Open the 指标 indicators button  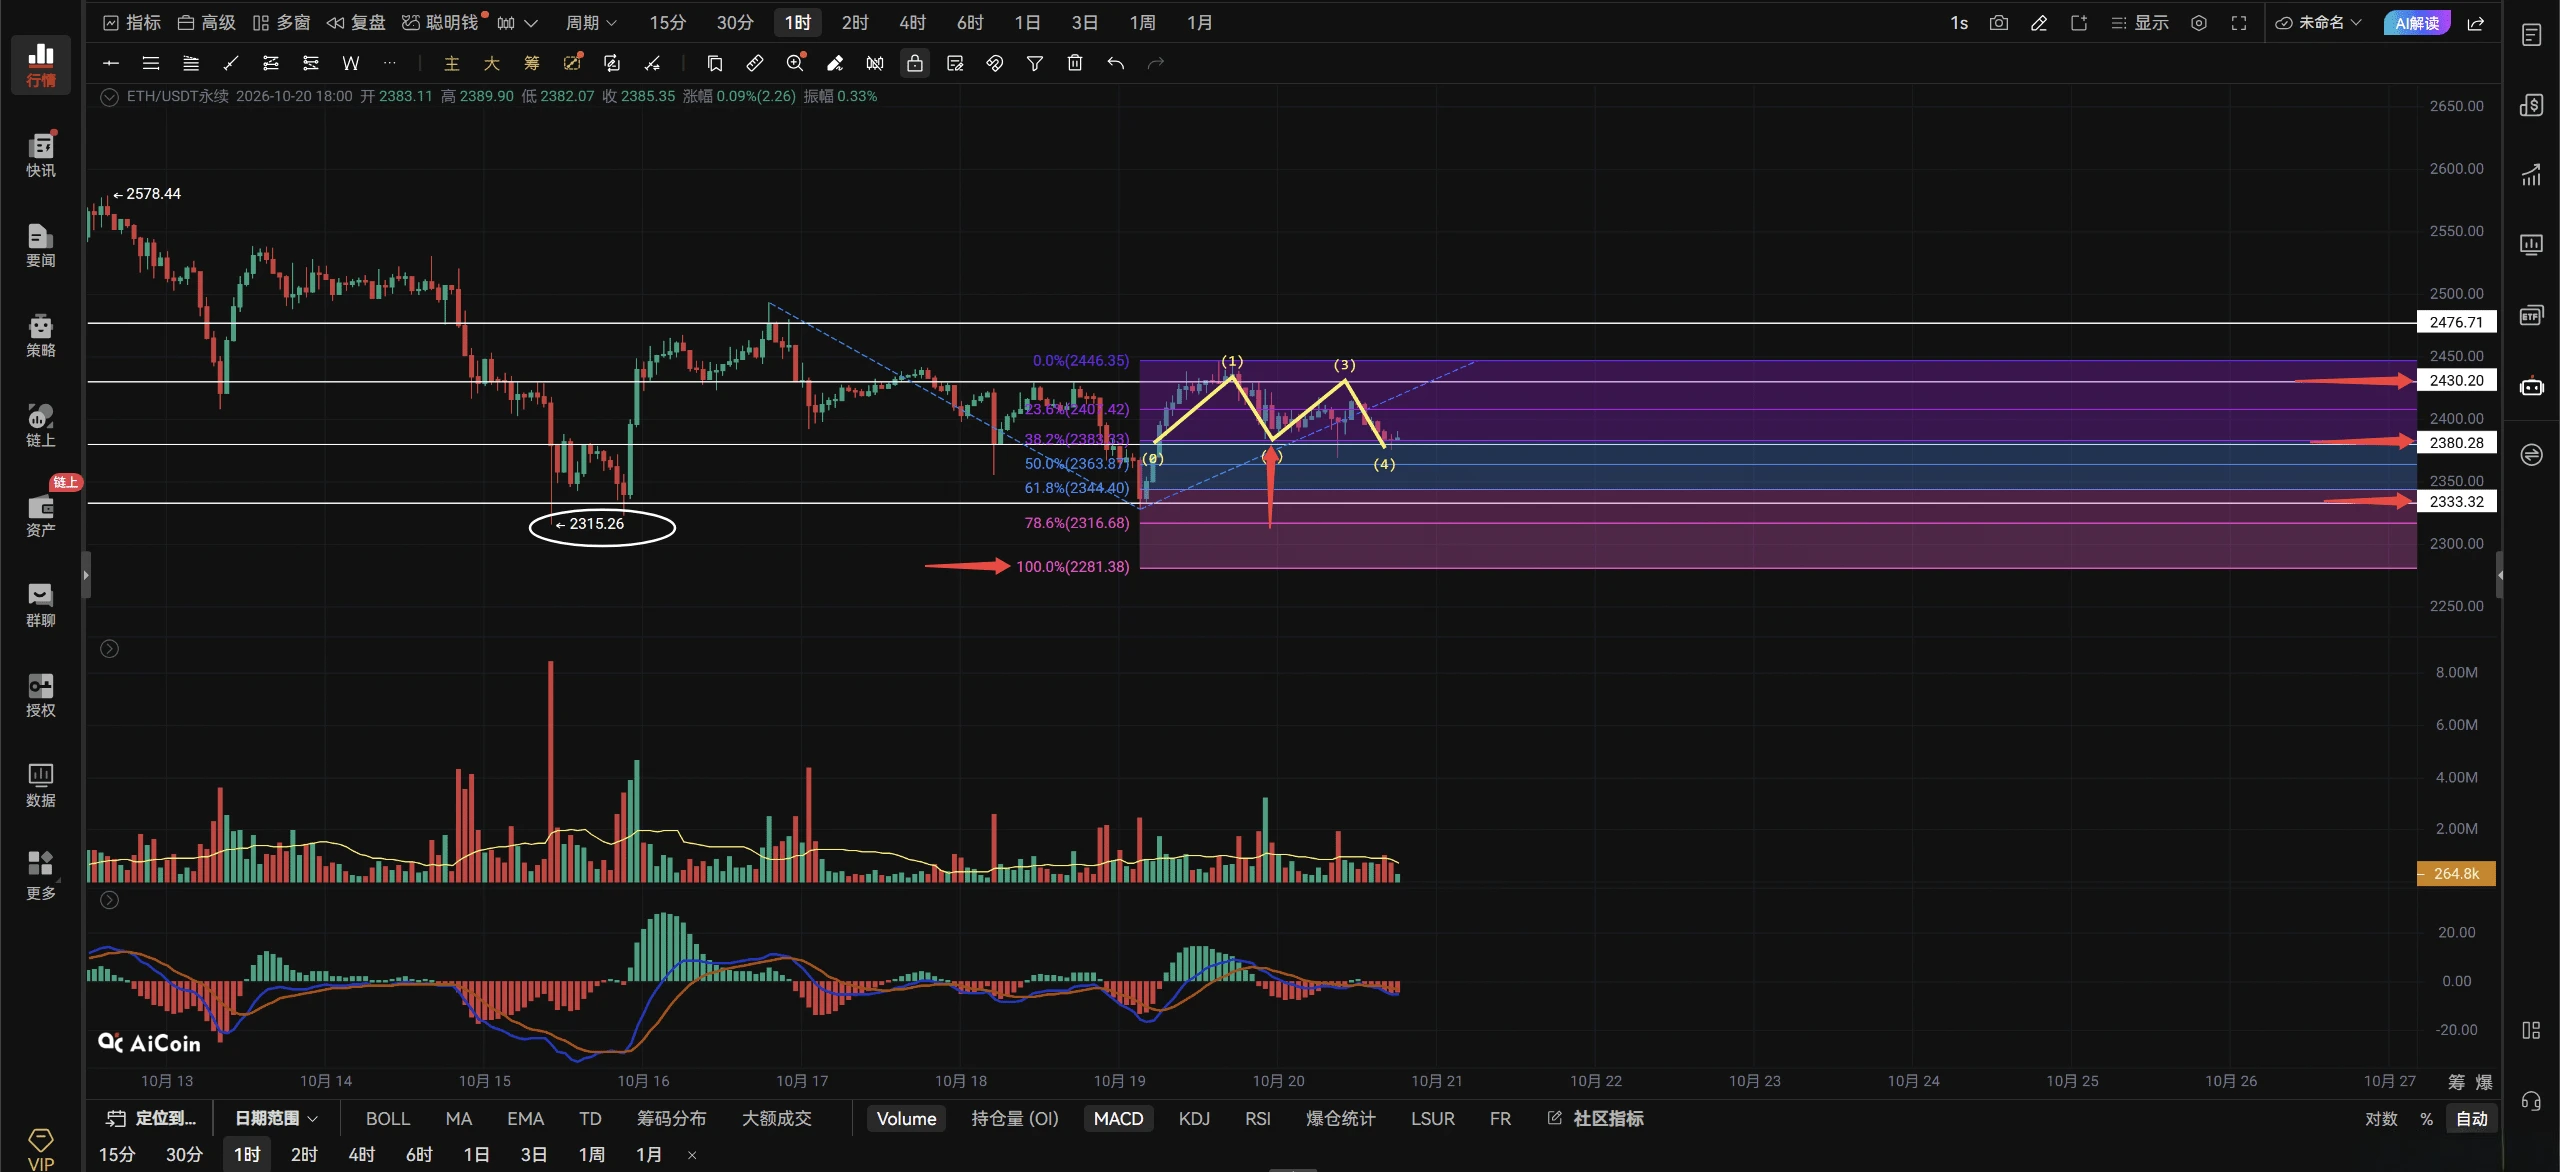132,22
